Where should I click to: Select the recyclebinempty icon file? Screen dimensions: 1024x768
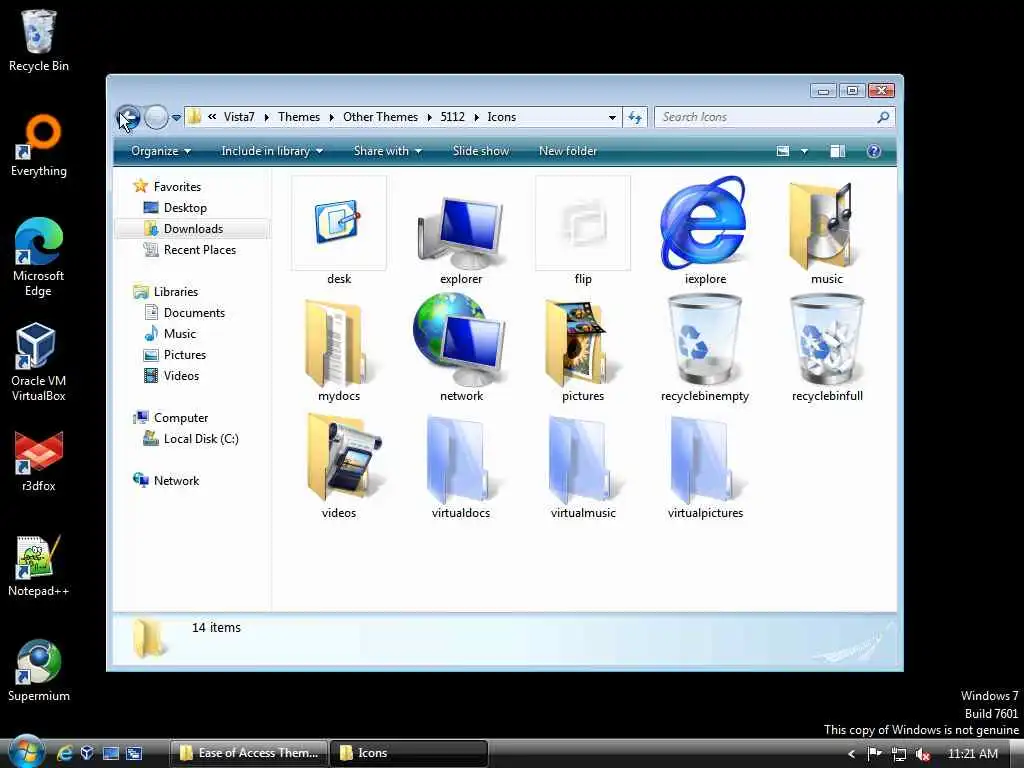705,347
